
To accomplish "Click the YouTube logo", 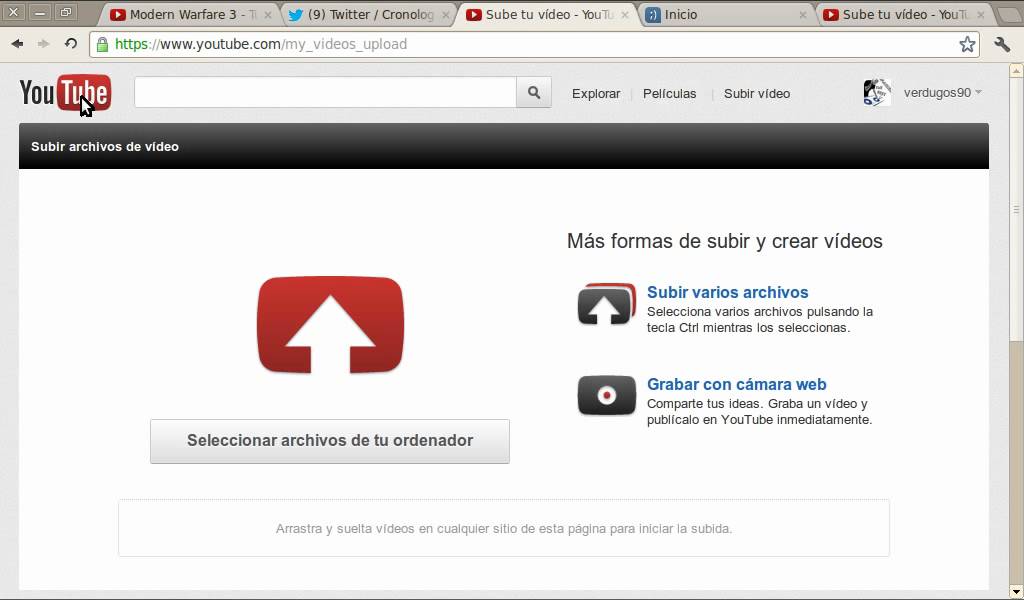I will 65,93.
